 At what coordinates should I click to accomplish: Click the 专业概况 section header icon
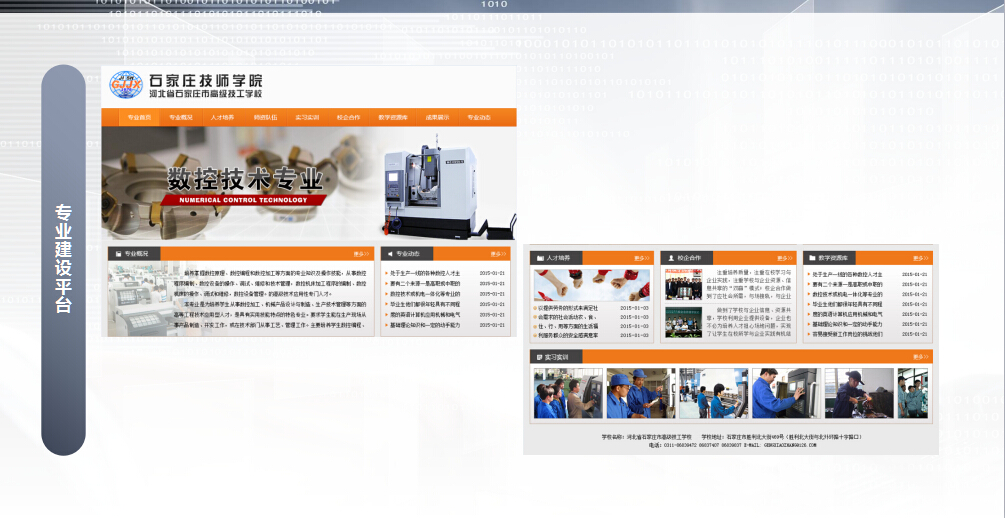tap(117, 254)
